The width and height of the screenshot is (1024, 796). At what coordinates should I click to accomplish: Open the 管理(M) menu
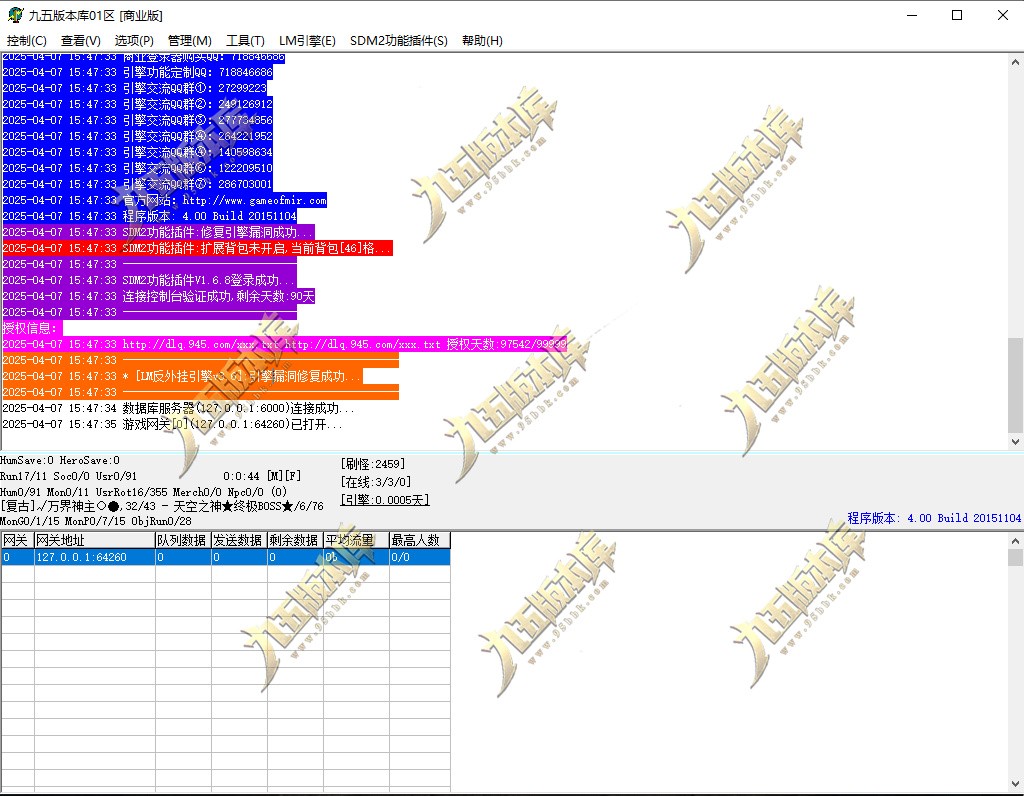(189, 40)
